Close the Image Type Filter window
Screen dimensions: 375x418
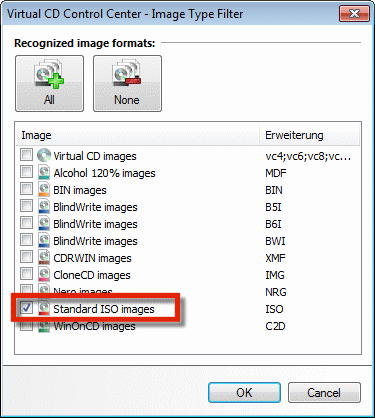point(354,14)
